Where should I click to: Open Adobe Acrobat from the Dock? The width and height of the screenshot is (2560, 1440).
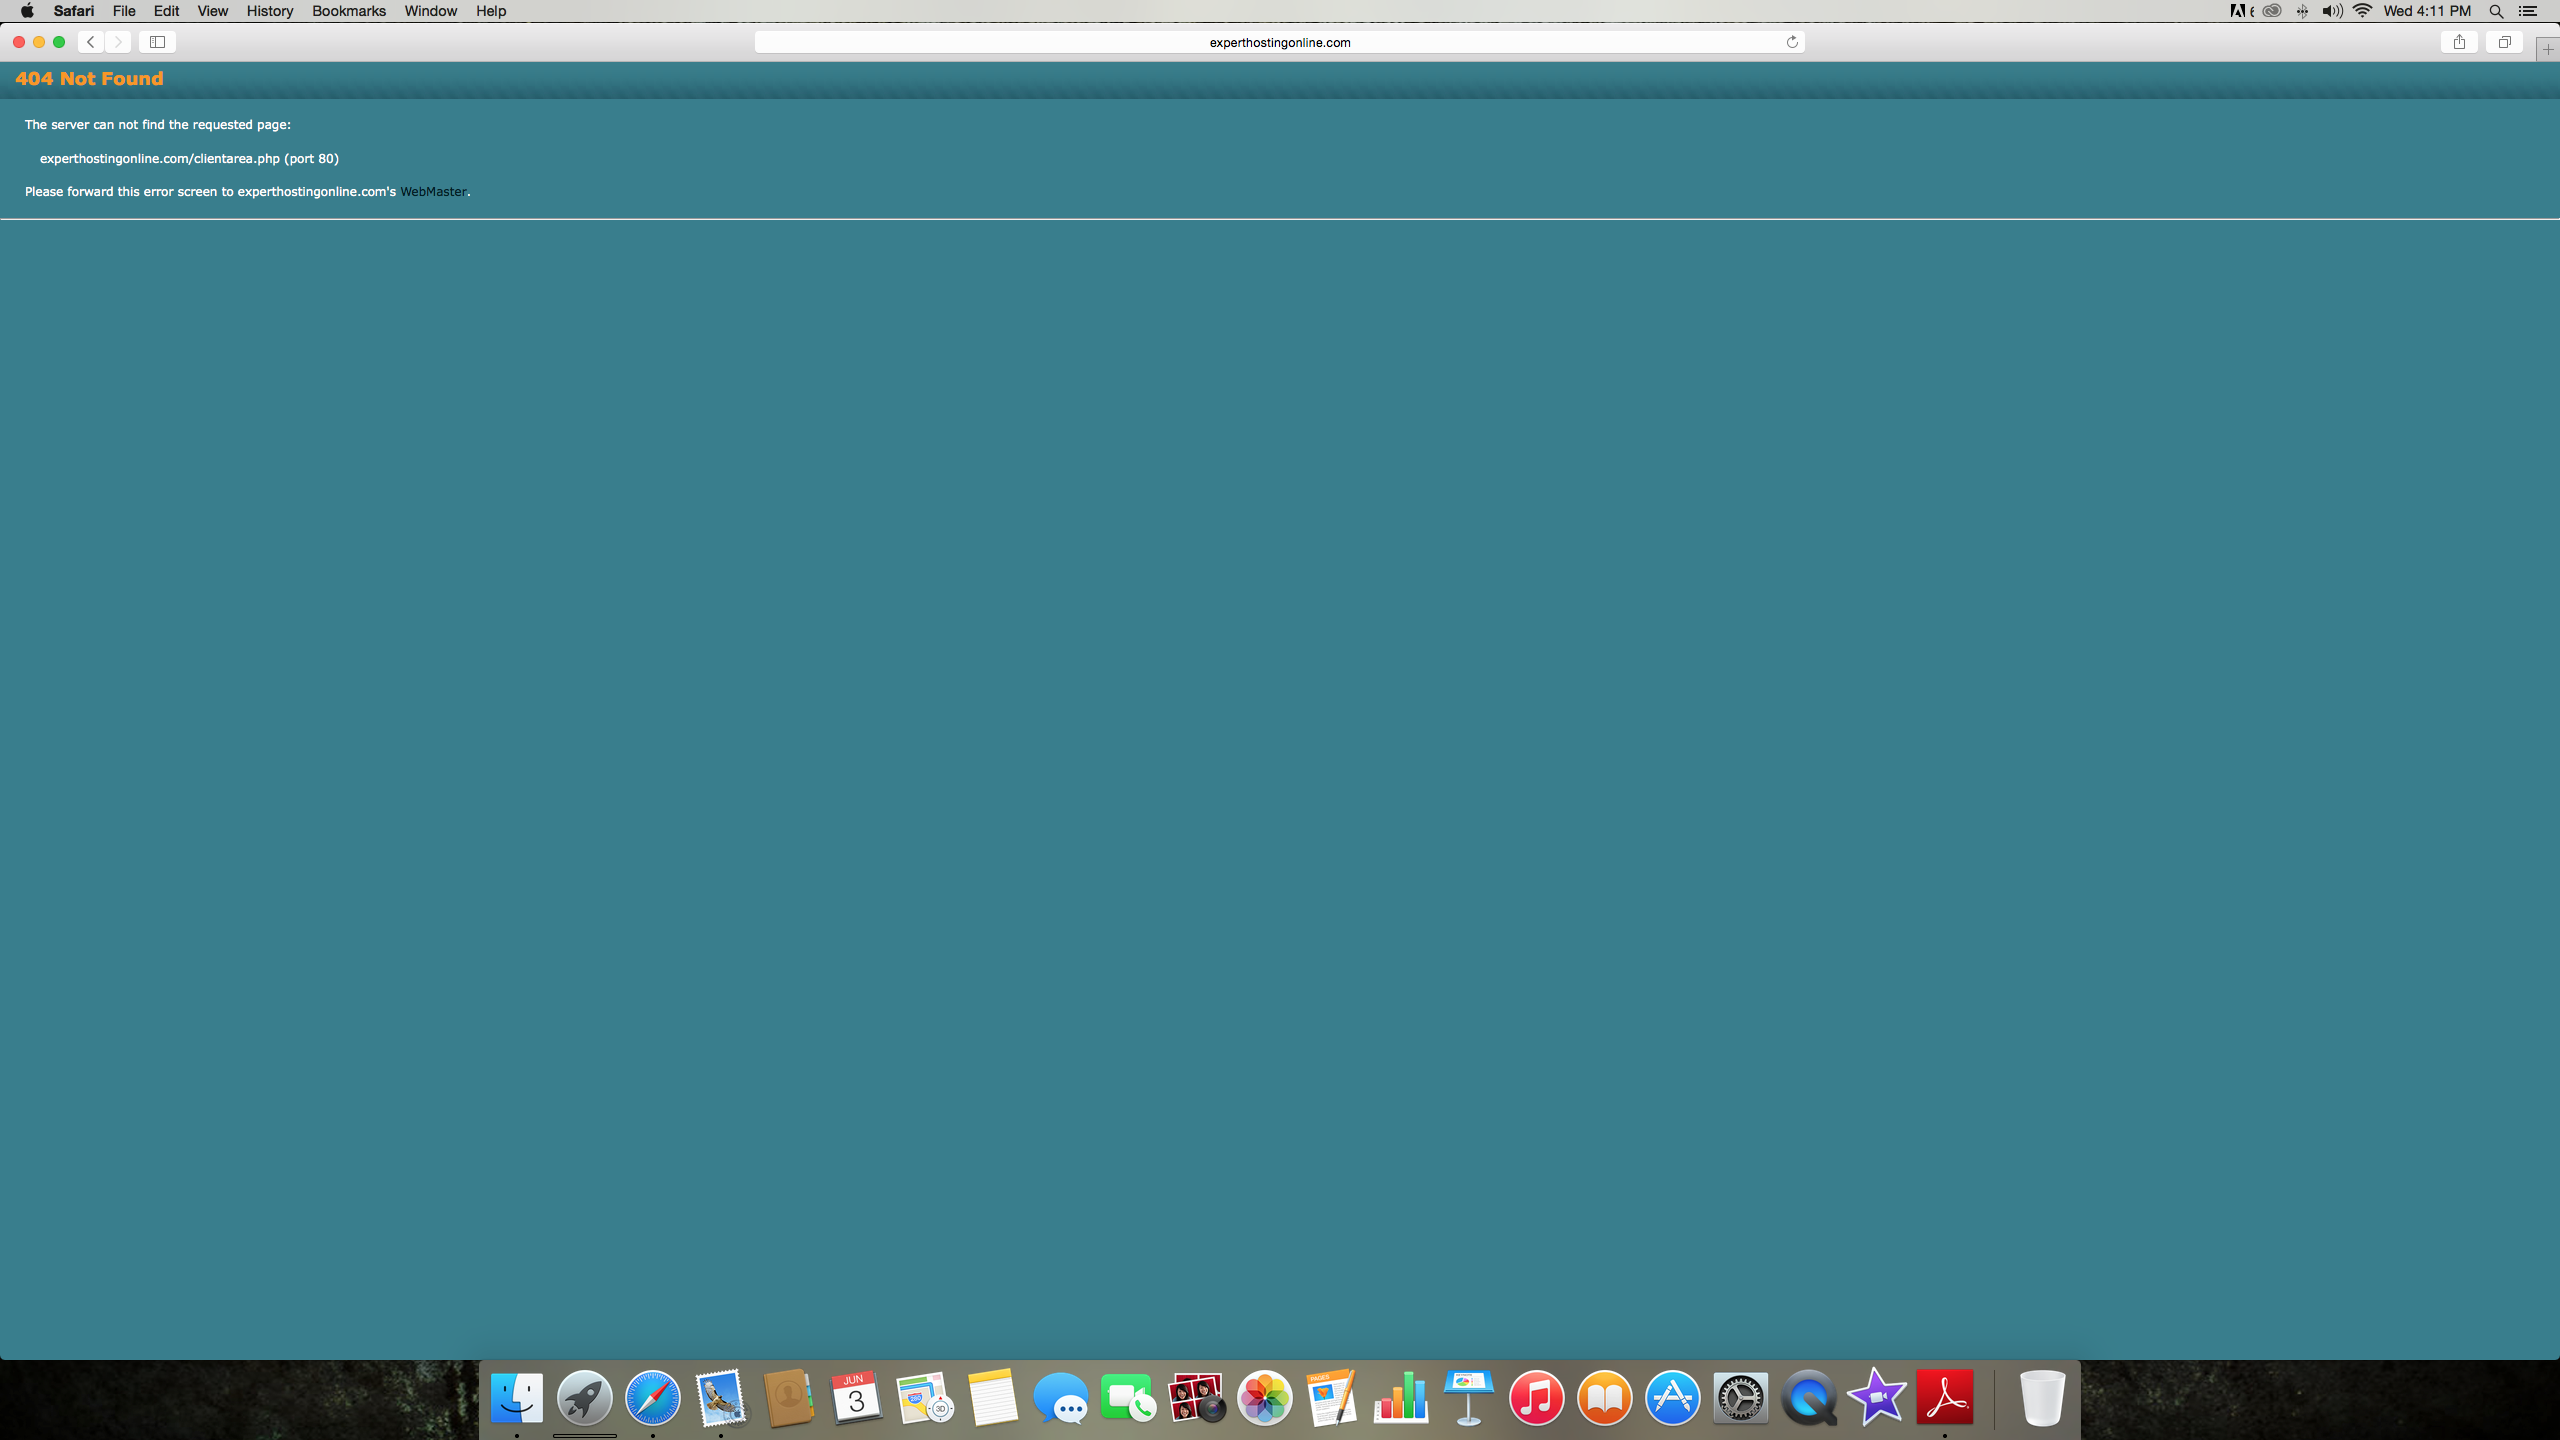pos(1945,1397)
